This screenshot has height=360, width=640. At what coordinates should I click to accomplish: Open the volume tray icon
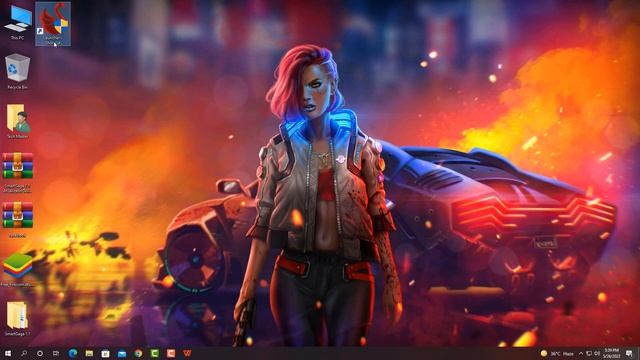597,353
